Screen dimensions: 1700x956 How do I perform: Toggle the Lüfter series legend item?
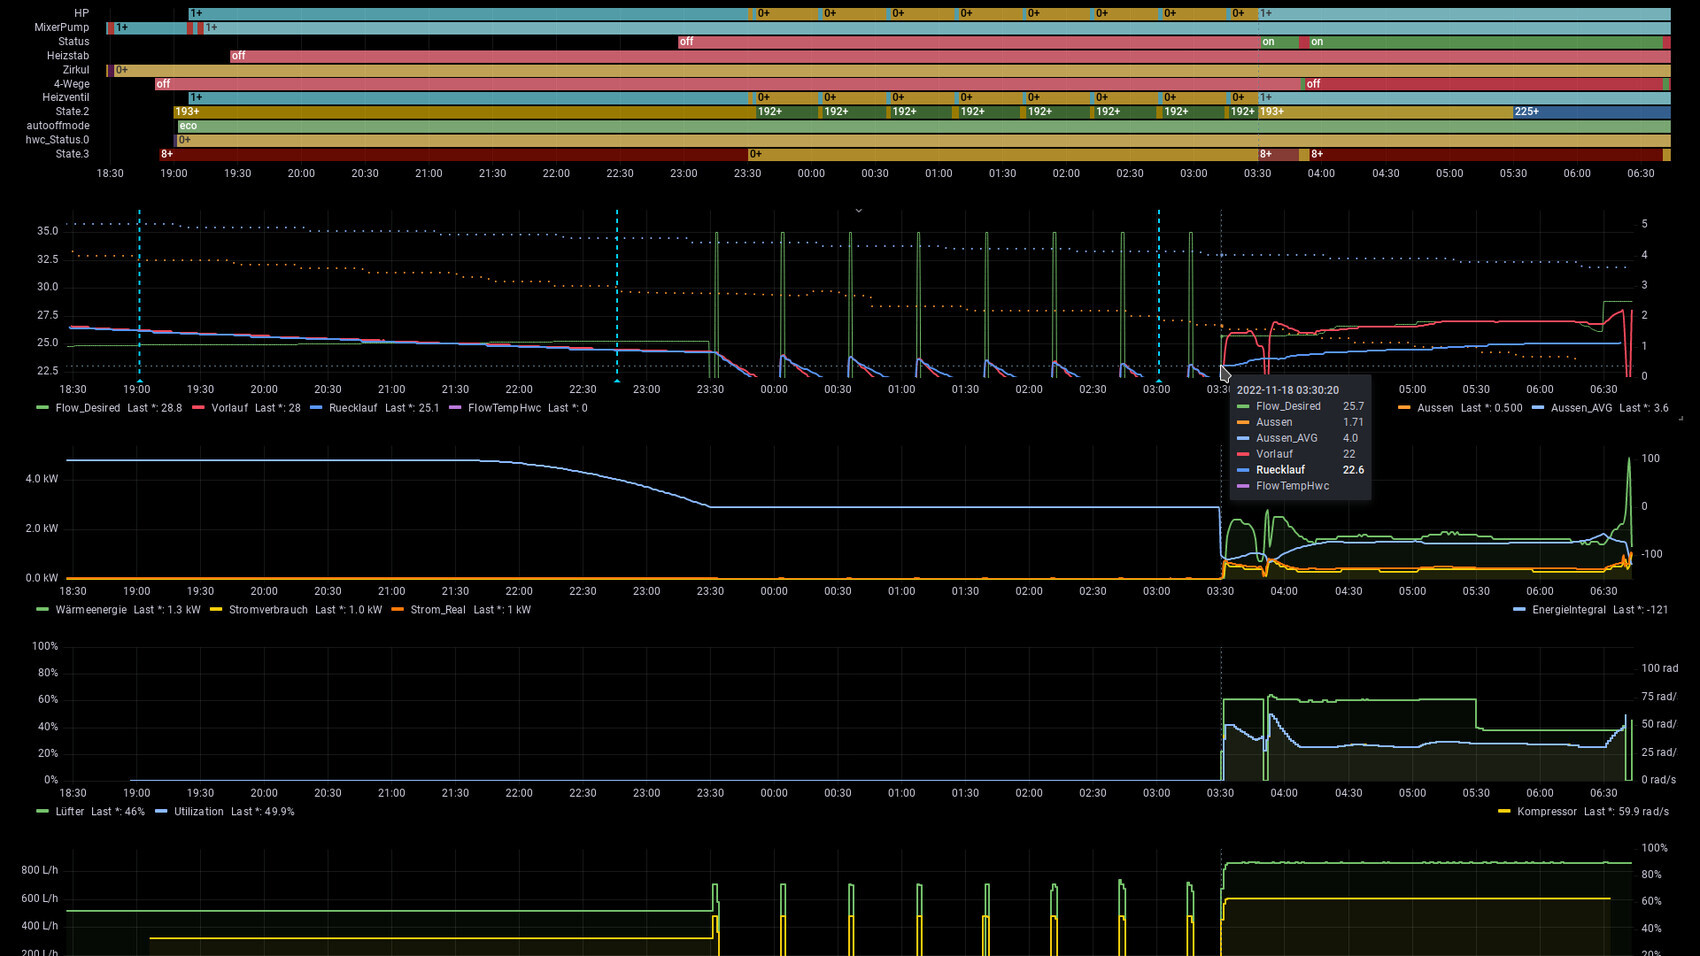tap(70, 812)
